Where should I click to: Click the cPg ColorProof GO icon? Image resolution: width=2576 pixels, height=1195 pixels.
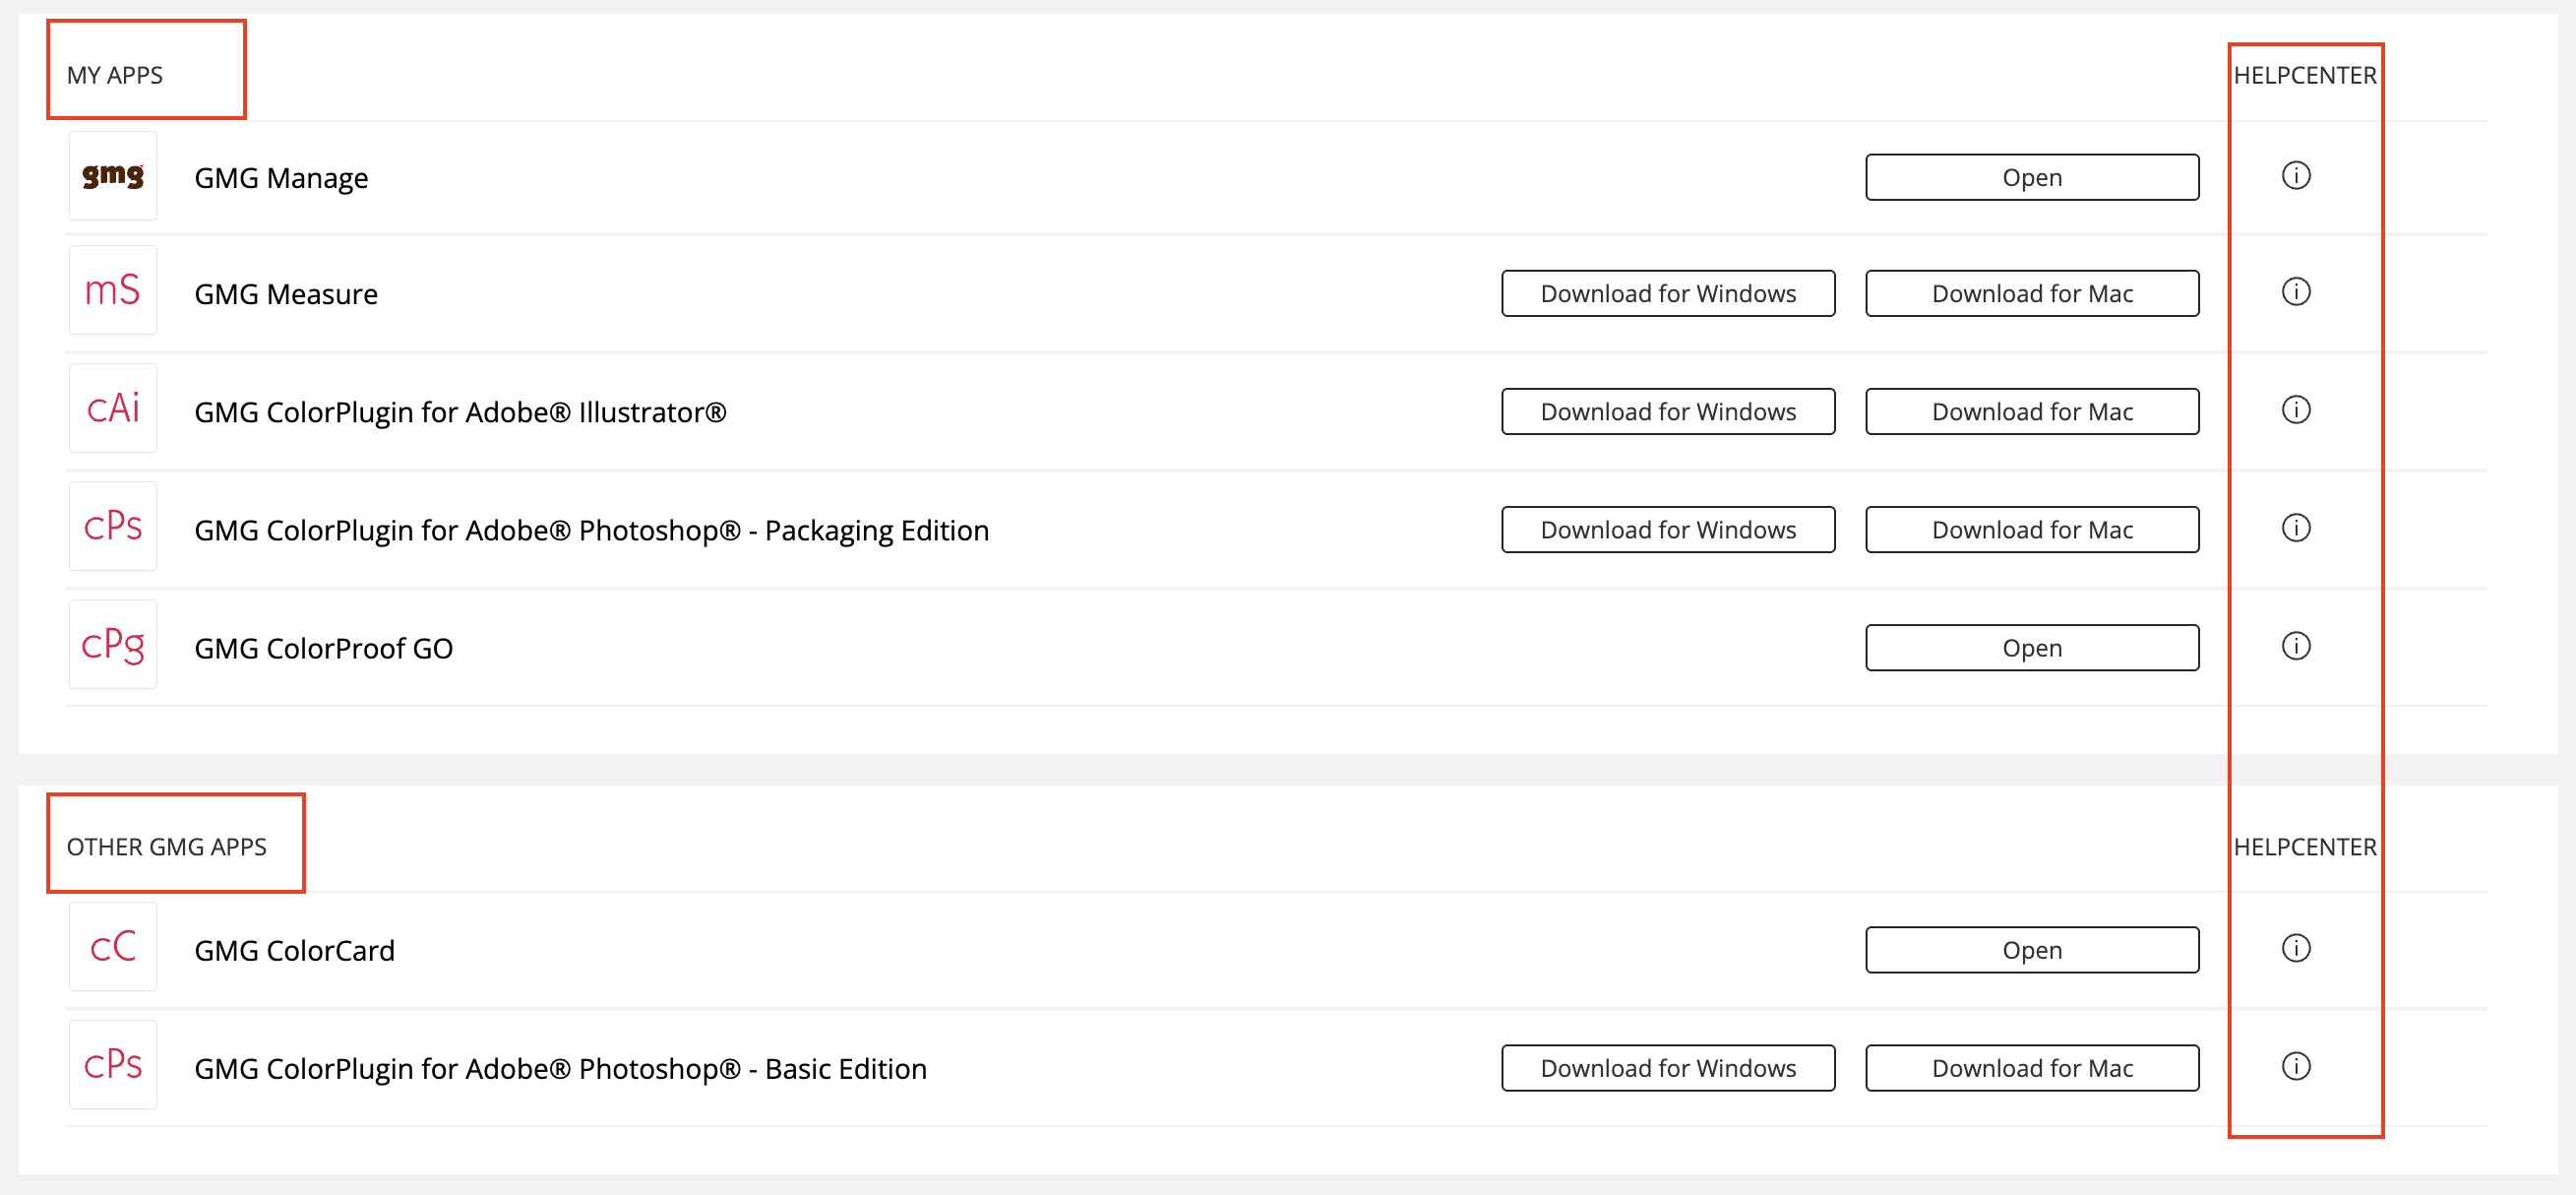(113, 645)
